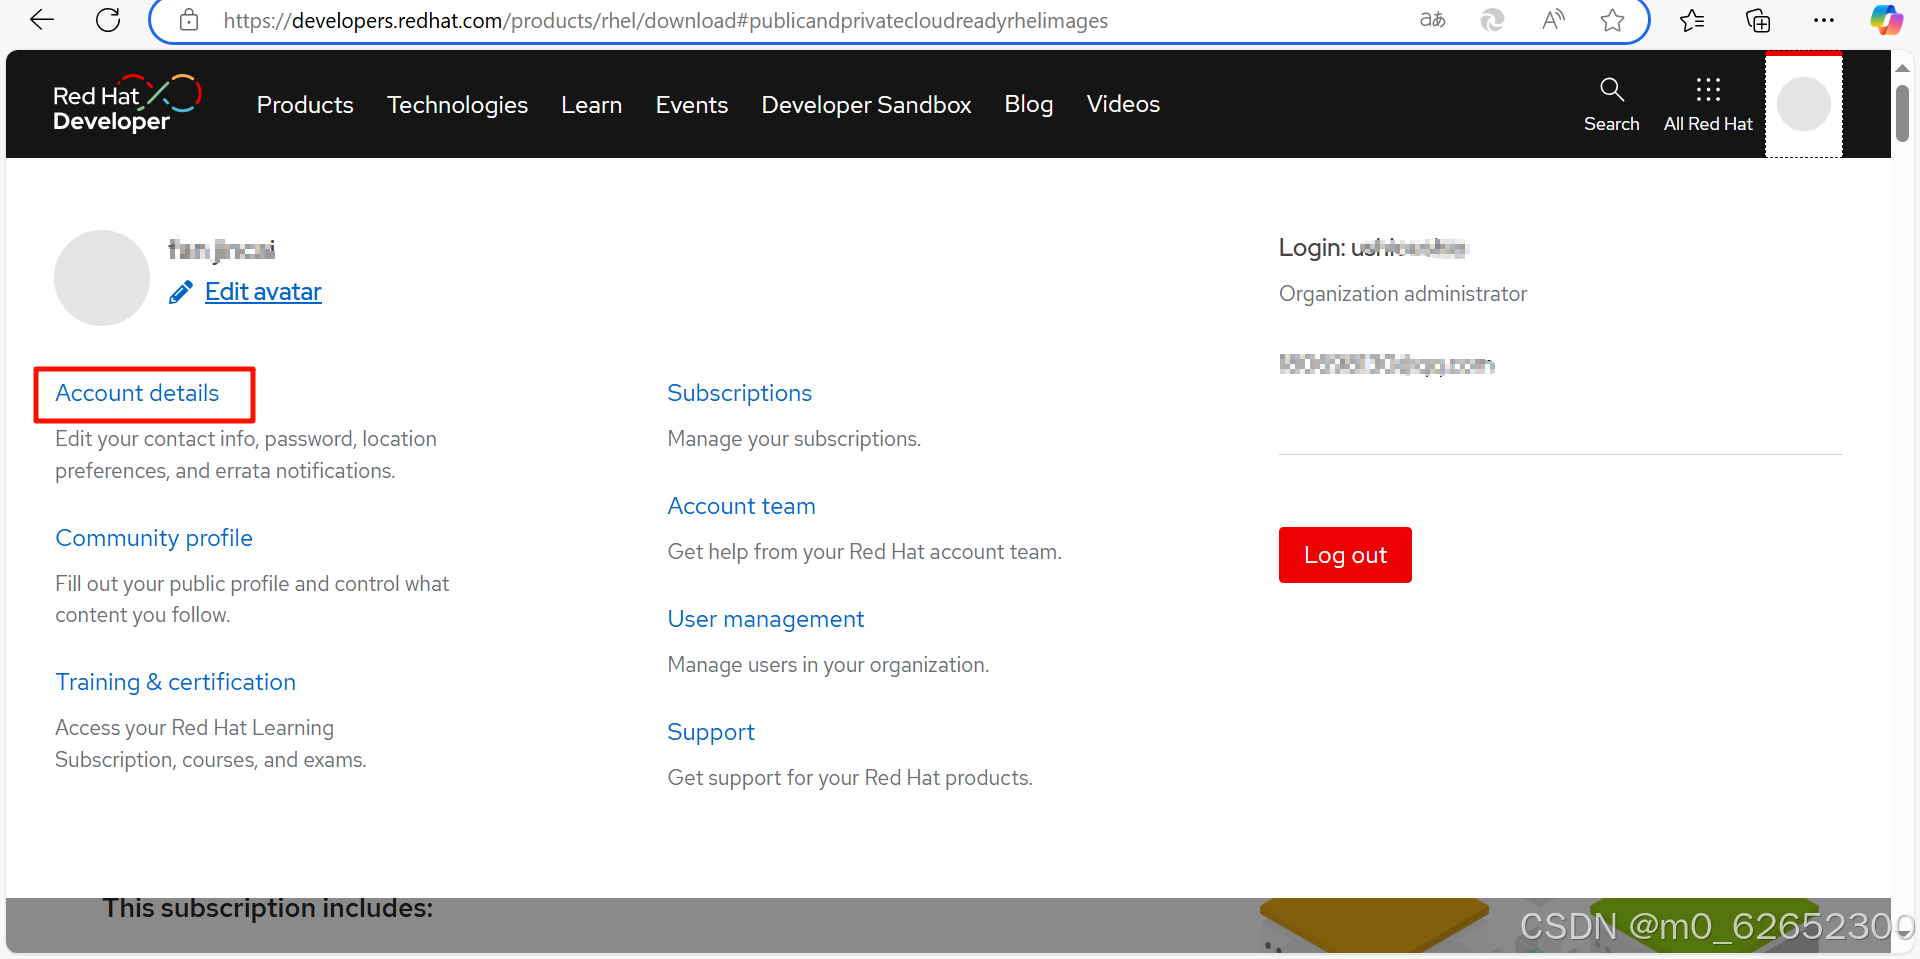Viewport: 1920px width, 959px height.
Task: Go back with the browser back arrow
Action: coord(42,20)
